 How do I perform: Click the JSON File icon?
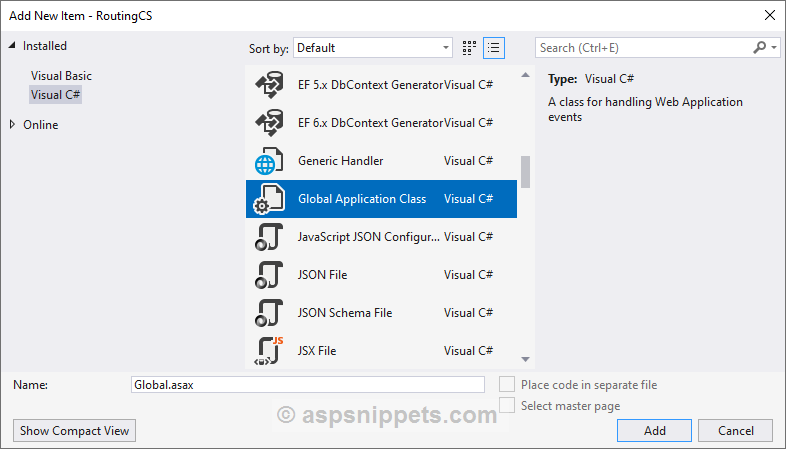(x=269, y=275)
